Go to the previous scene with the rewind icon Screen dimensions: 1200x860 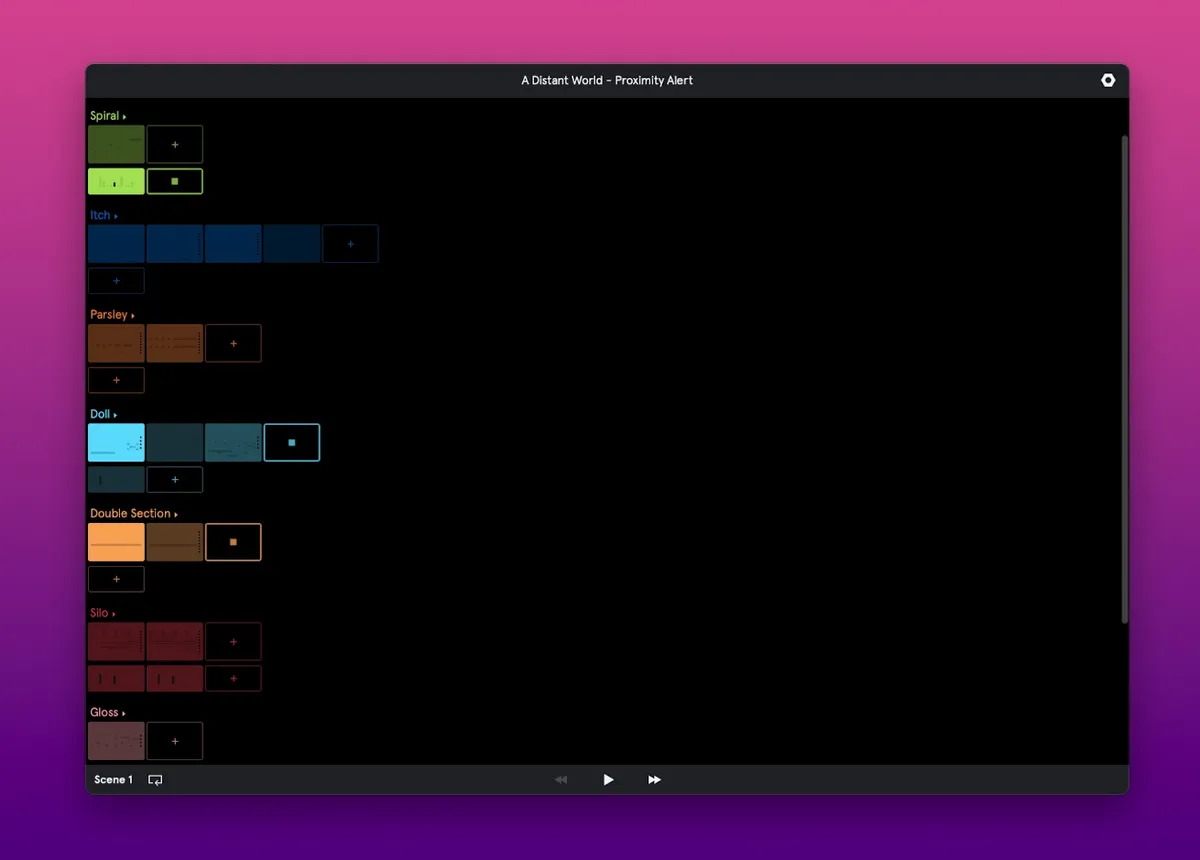pos(561,780)
